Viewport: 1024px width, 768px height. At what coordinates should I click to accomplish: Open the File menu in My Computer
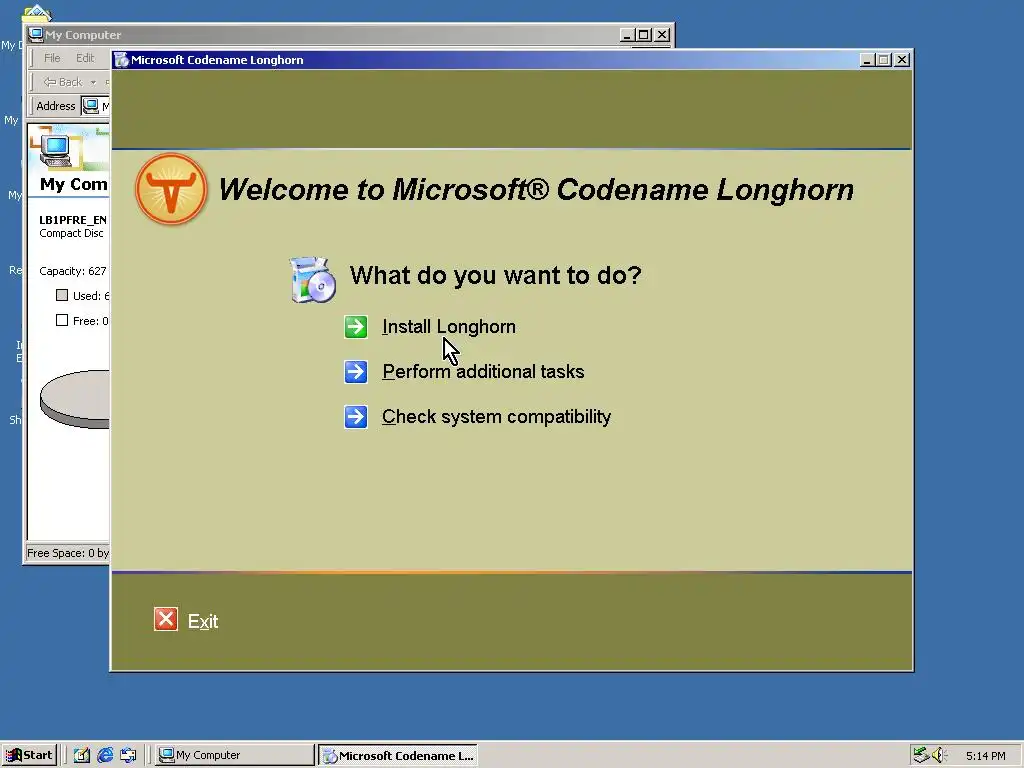coord(52,58)
